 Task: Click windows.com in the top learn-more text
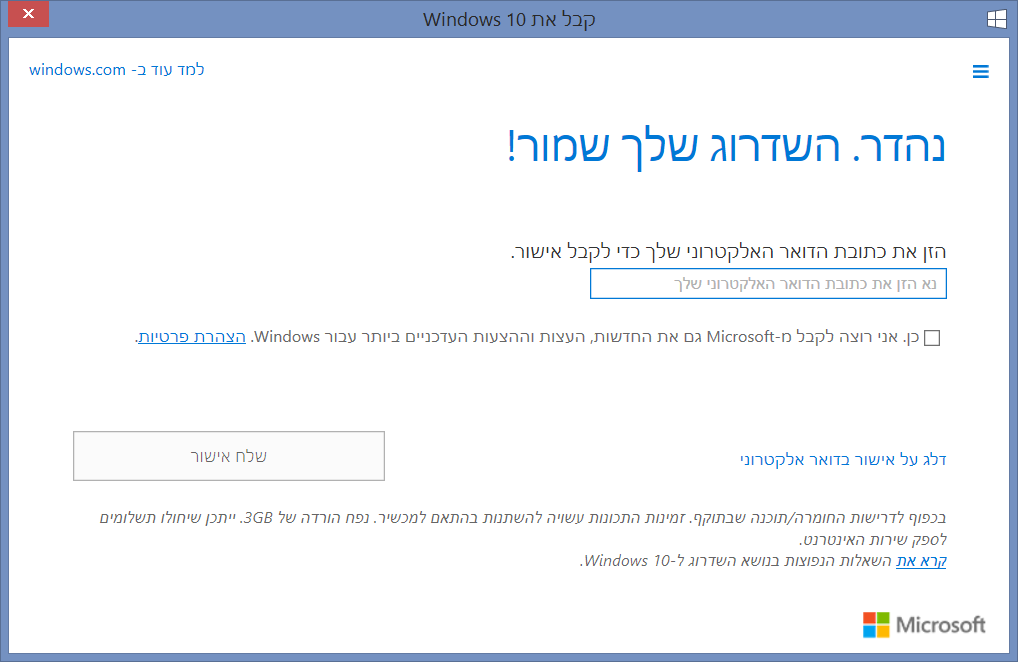point(75,71)
